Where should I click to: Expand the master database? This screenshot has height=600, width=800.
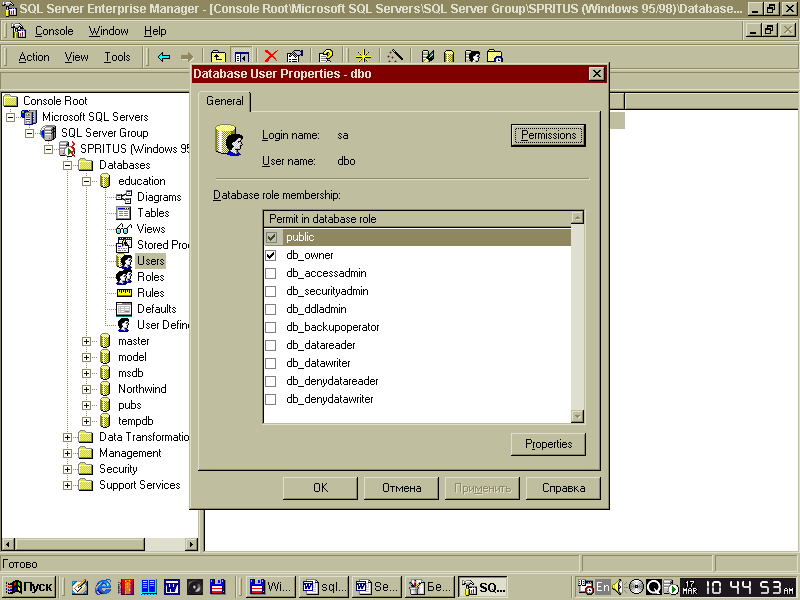[87, 341]
